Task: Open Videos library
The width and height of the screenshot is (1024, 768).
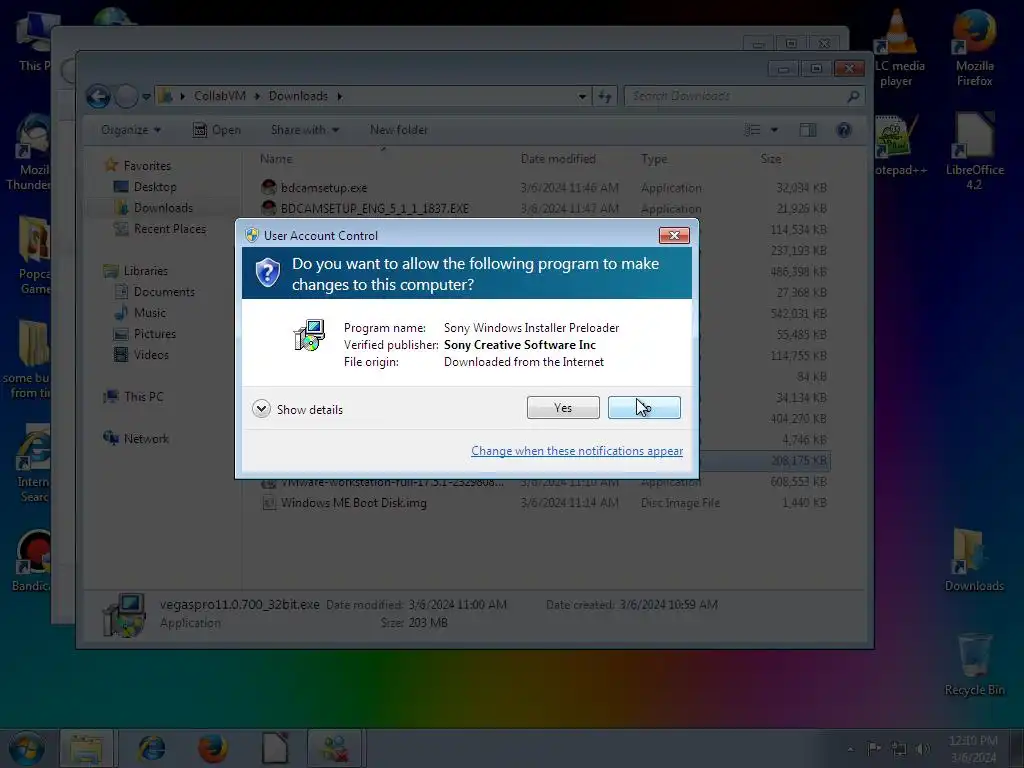Action: (x=151, y=355)
